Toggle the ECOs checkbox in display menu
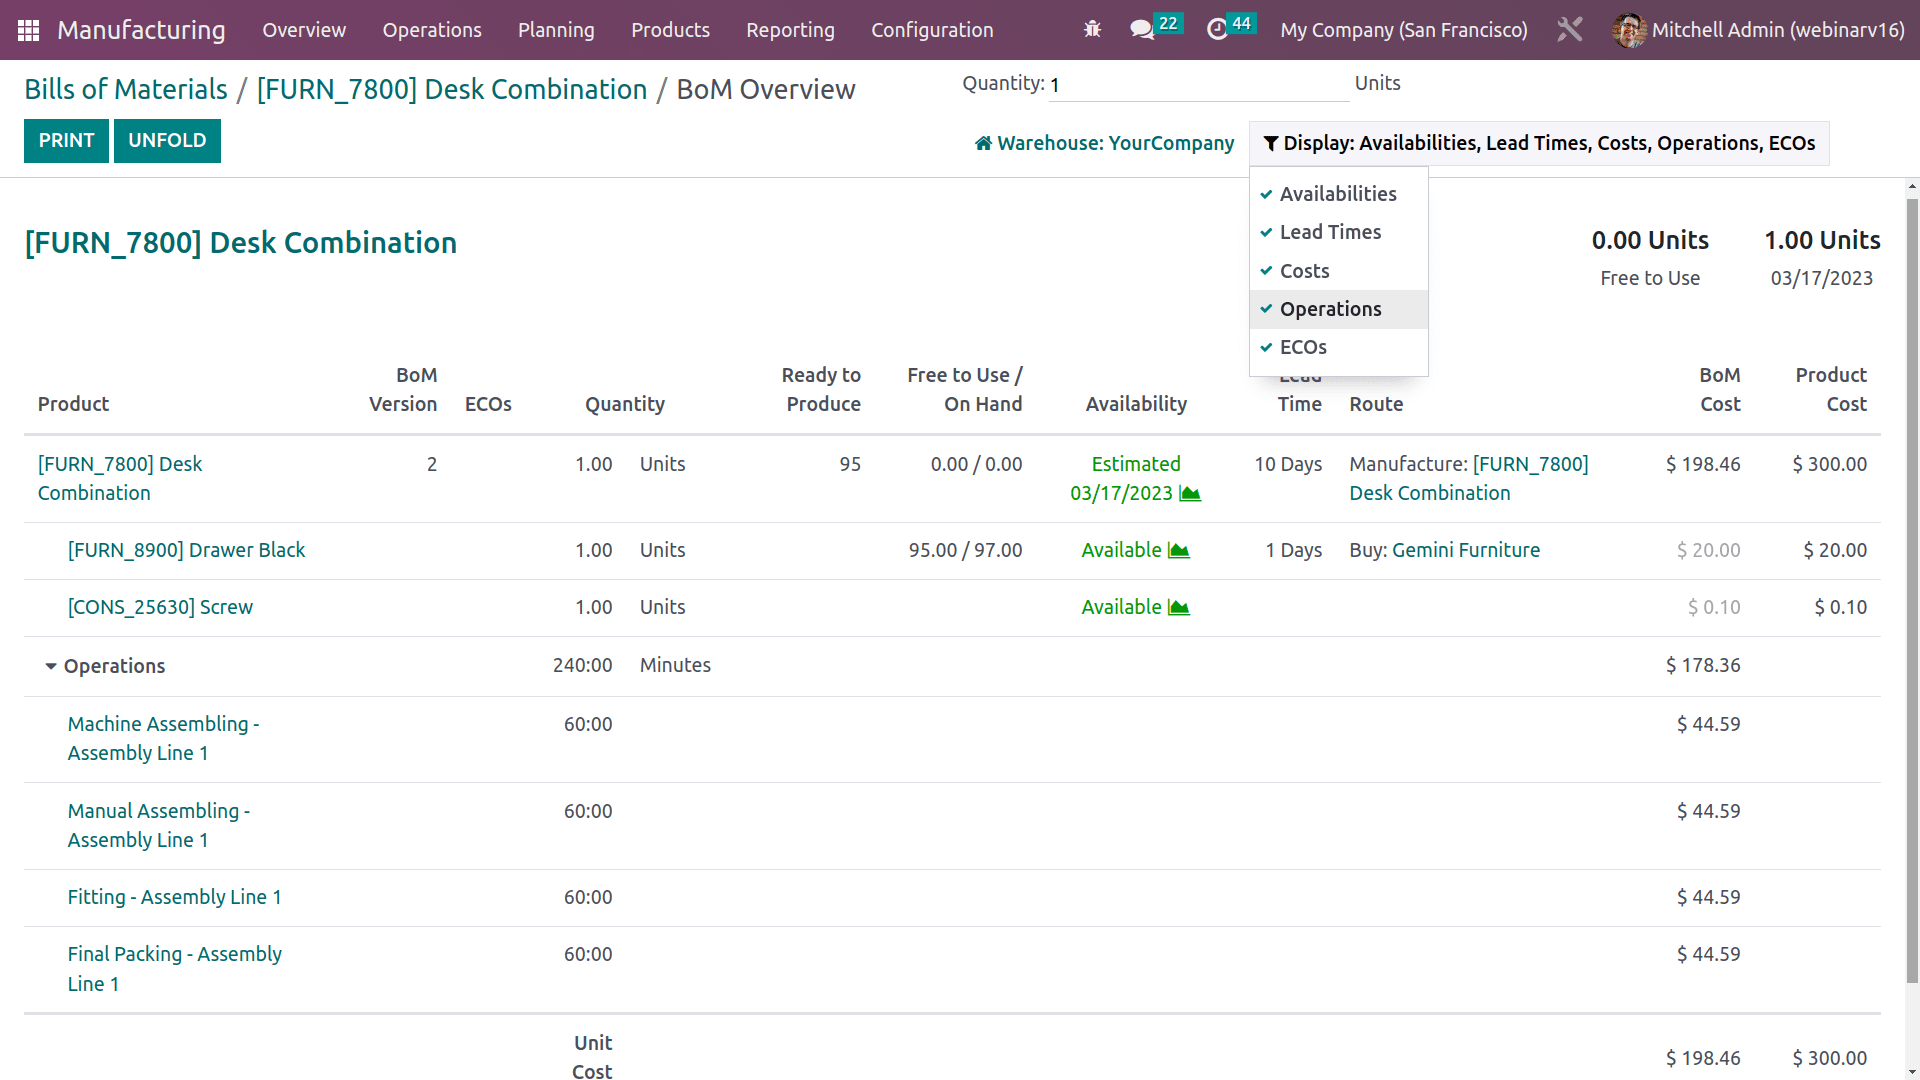The width and height of the screenshot is (1920, 1080). click(1302, 345)
